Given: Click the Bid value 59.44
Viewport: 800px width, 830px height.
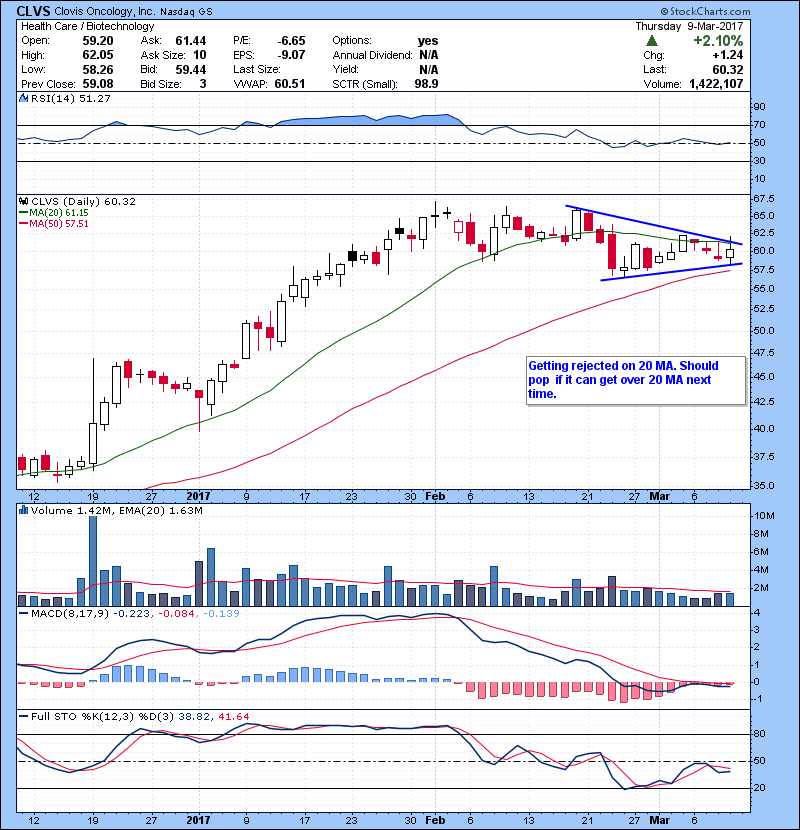Looking at the screenshot, I should click(x=191, y=69).
